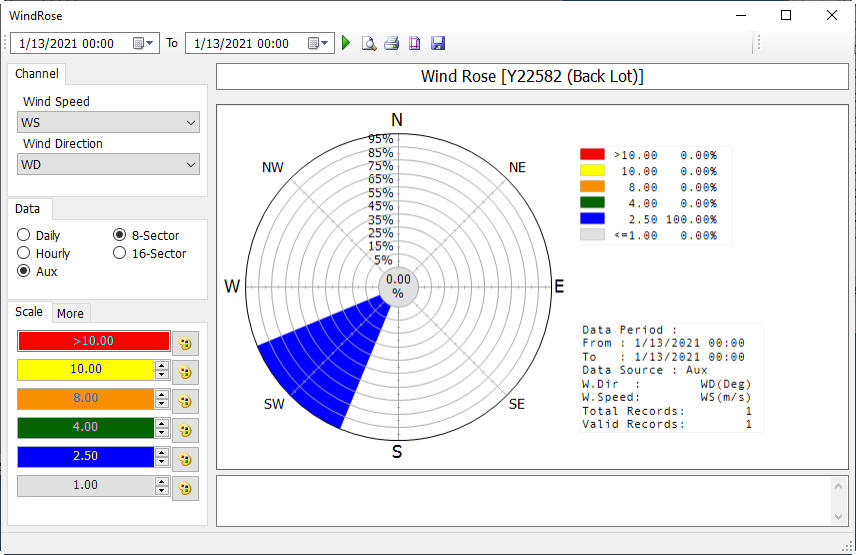Open the Data tab

[x=28, y=209]
